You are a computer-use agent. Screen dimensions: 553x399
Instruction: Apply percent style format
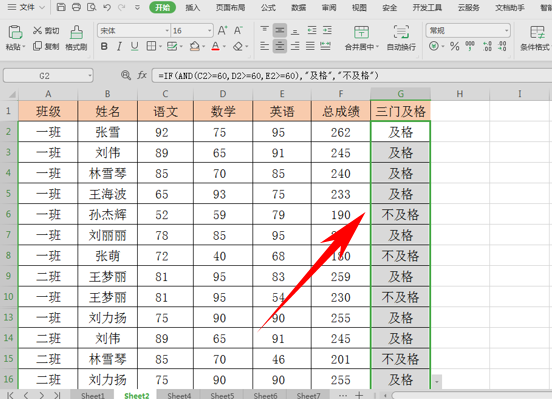point(455,46)
